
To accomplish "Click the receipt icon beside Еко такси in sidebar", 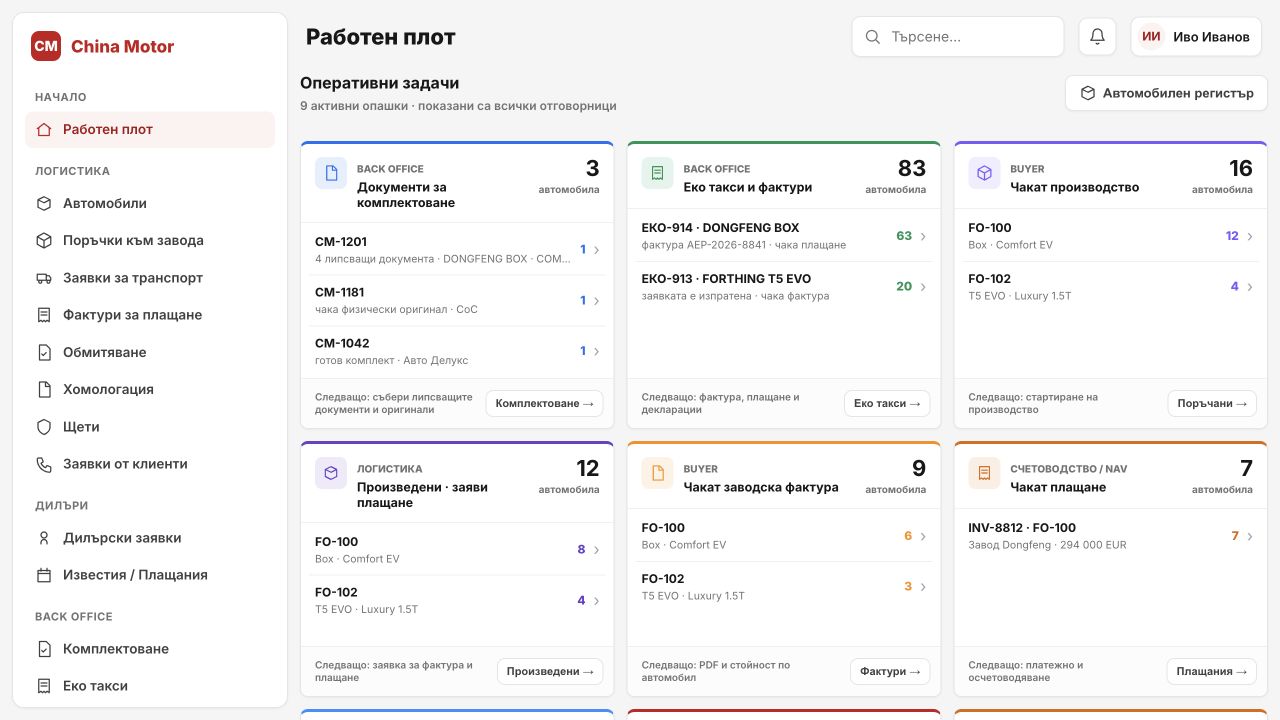I will click(44, 686).
